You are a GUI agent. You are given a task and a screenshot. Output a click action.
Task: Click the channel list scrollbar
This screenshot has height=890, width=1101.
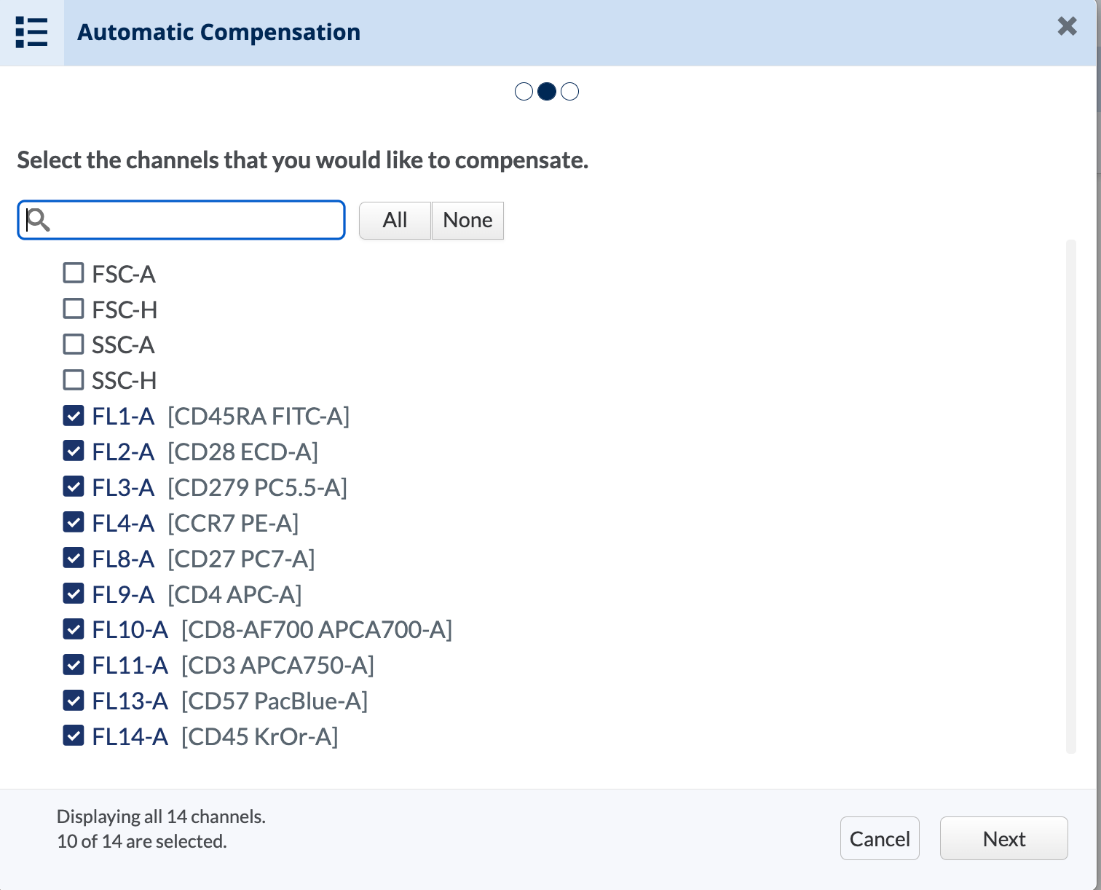pos(1071,496)
